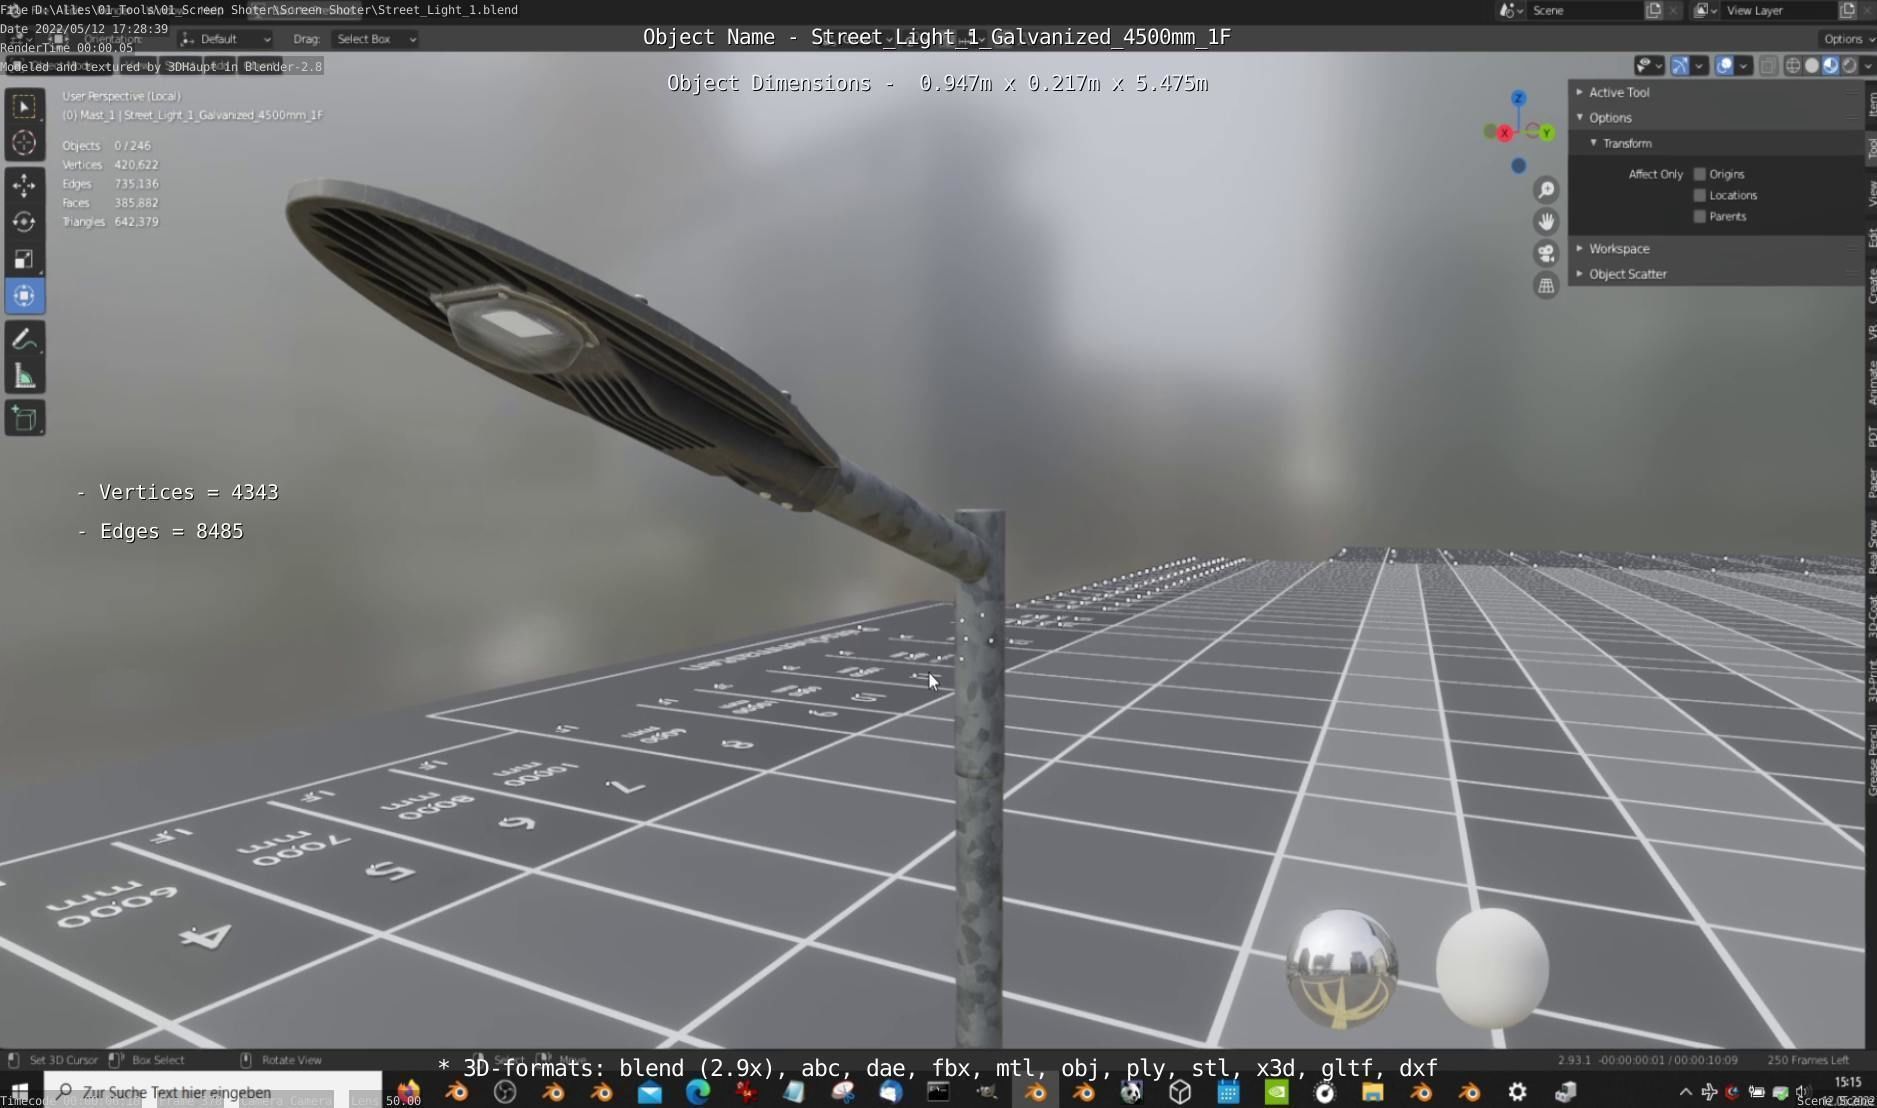Click the Y axis on navigation gizmo

[1546, 132]
